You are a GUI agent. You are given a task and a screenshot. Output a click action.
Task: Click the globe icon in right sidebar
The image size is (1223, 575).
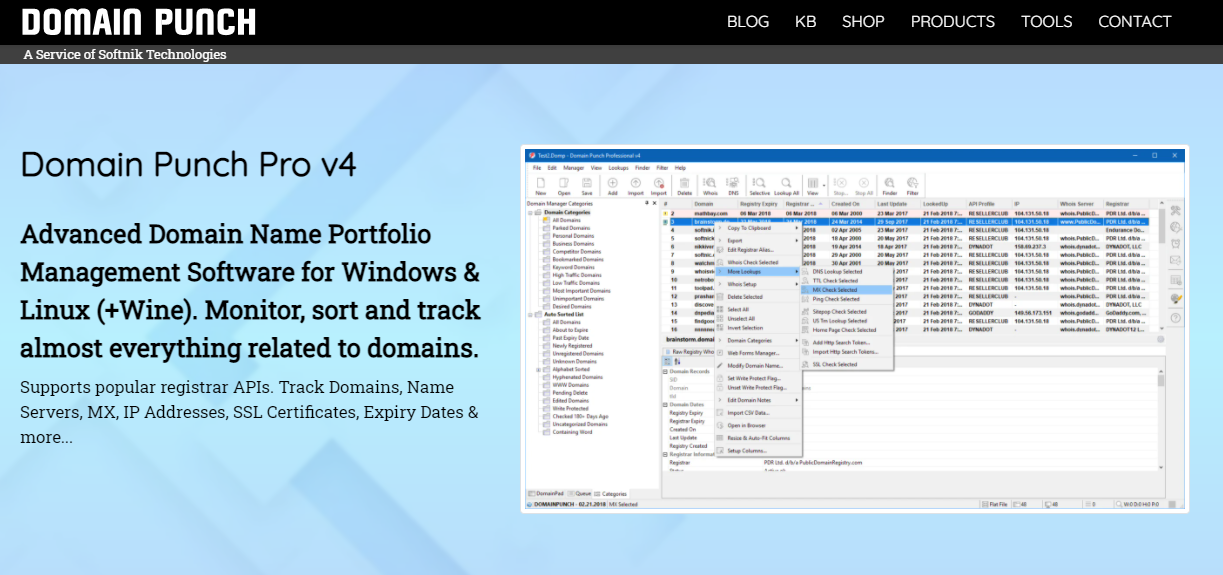point(1176,227)
